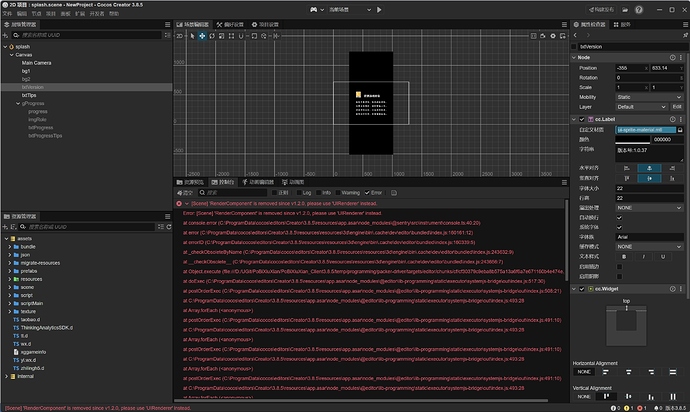The width and height of the screenshot is (690, 412).
Task: Open the Layer dropdown in inspector
Action: tap(638, 106)
